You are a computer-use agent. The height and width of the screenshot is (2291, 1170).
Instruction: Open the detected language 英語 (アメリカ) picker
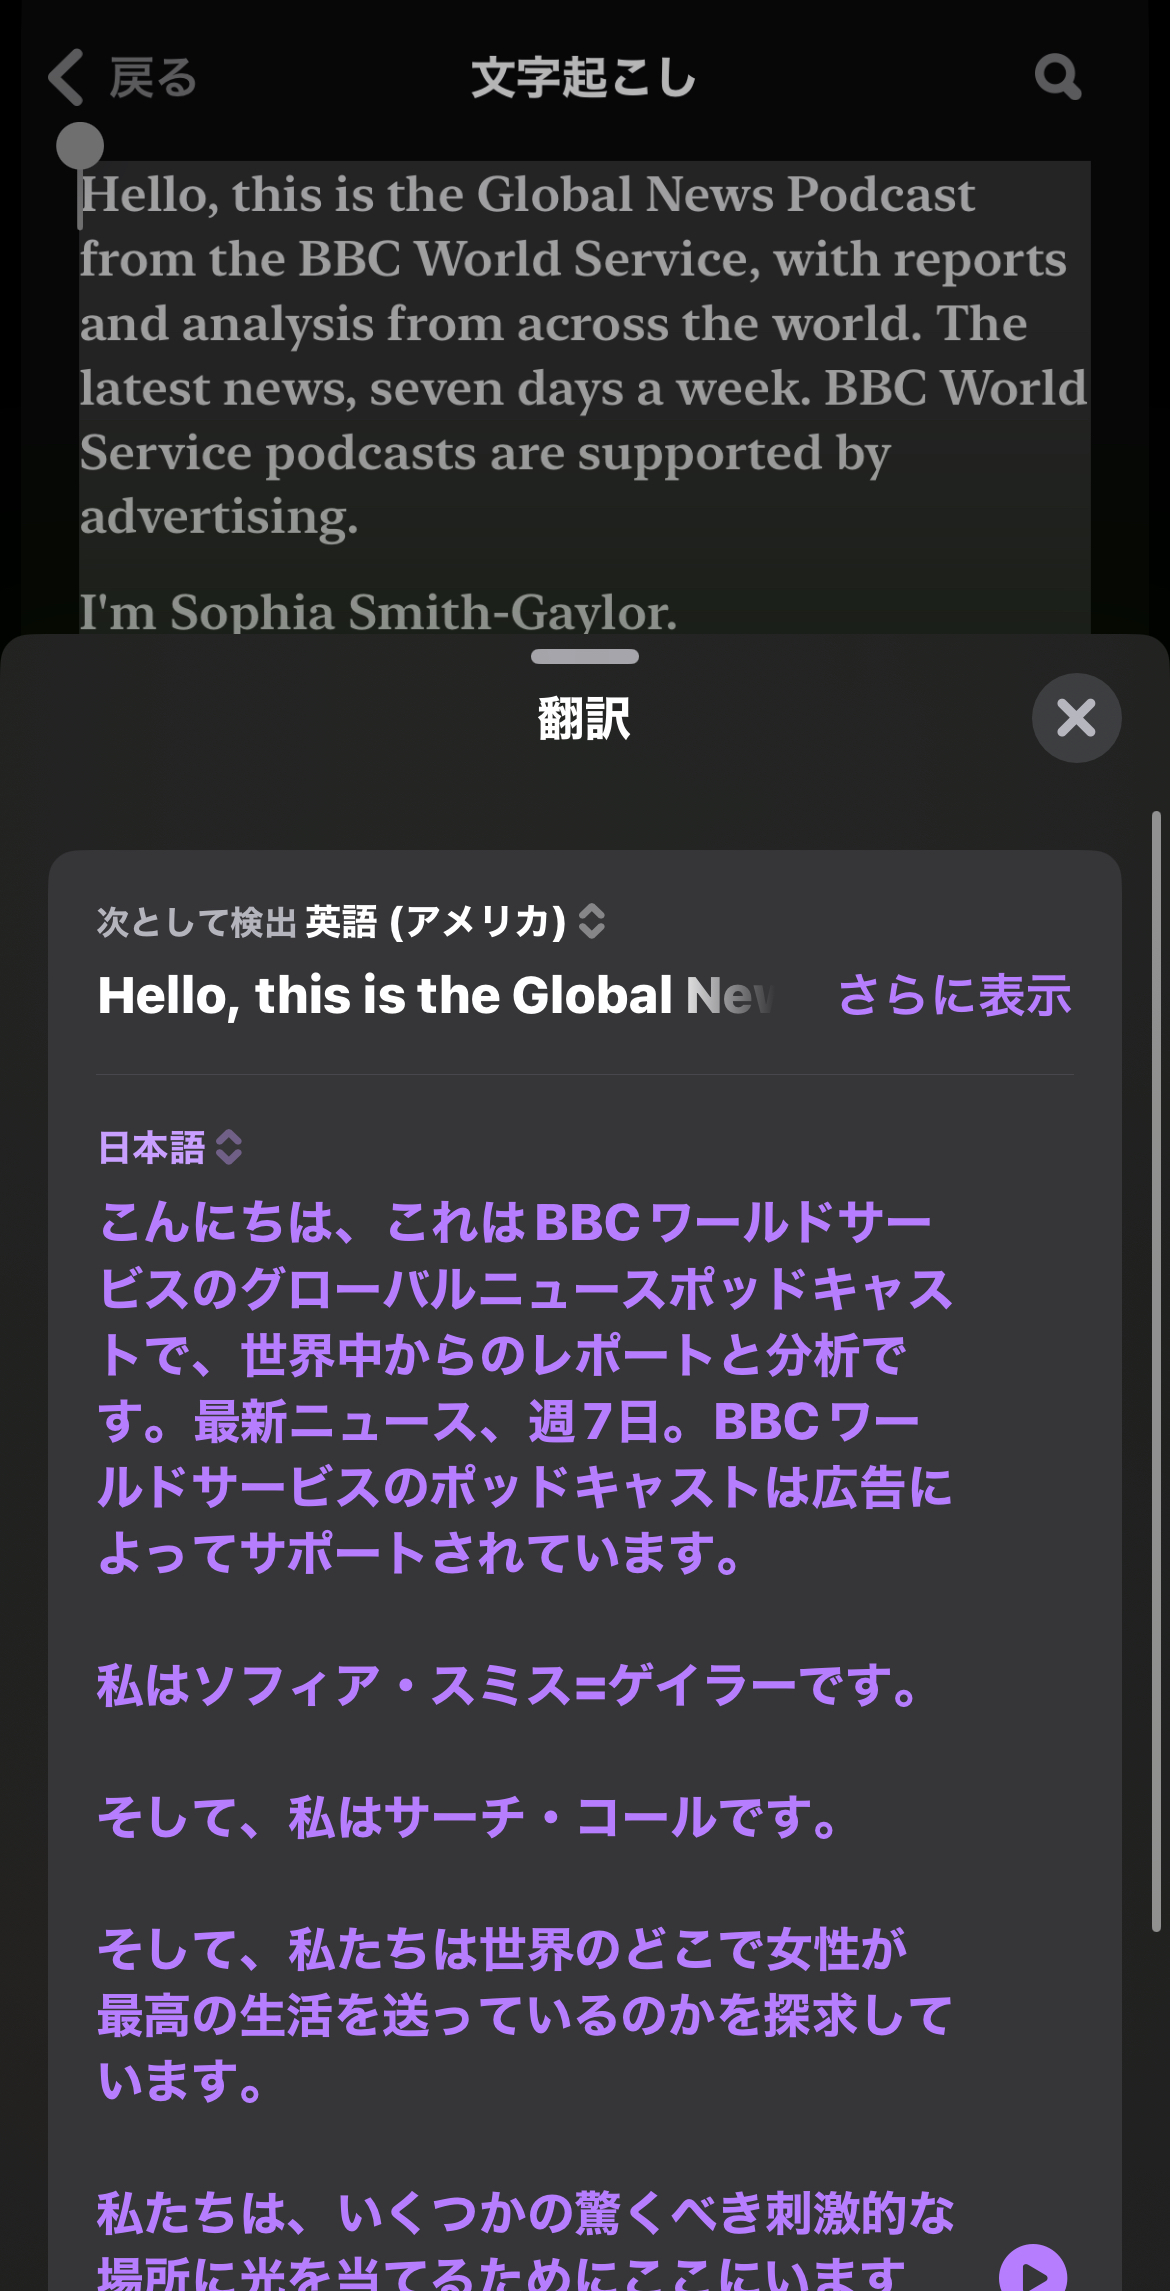(435, 921)
